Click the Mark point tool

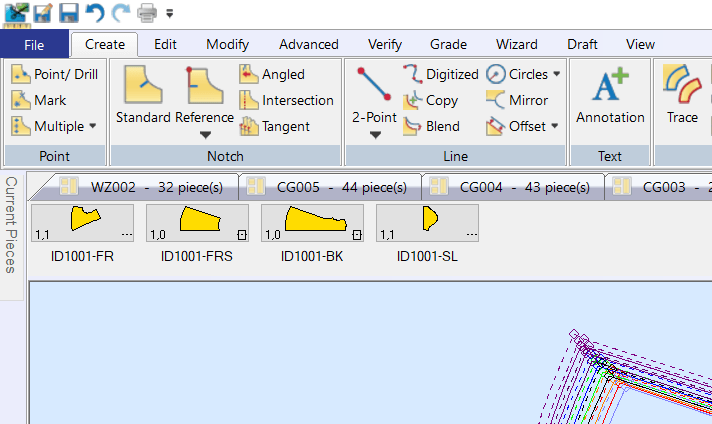[x=40, y=100]
